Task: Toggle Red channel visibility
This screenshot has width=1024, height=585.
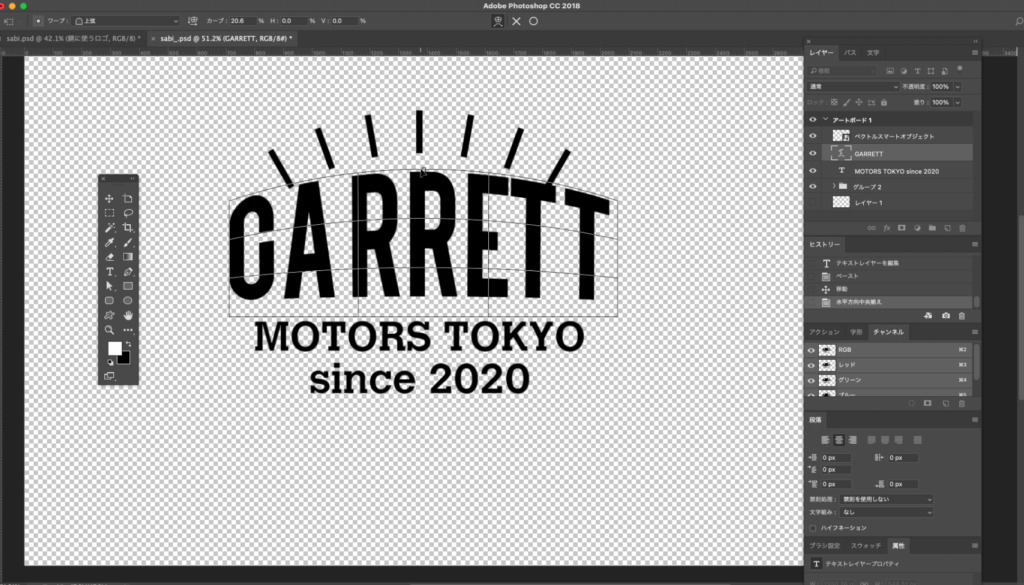Action: [811, 365]
